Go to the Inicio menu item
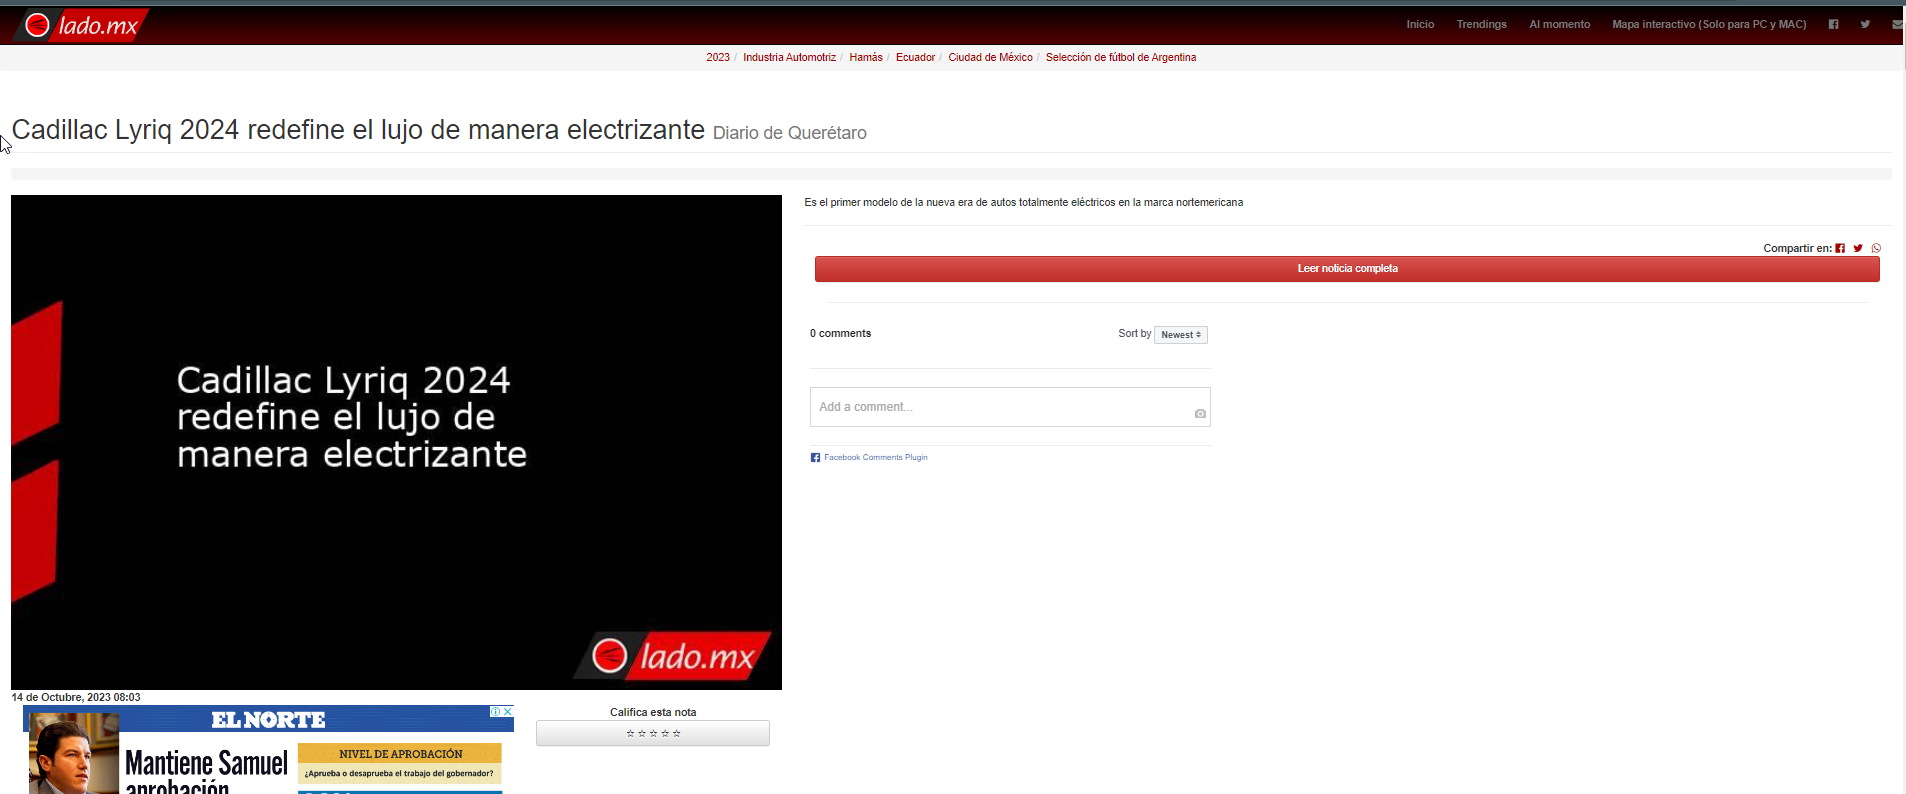 [1420, 24]
